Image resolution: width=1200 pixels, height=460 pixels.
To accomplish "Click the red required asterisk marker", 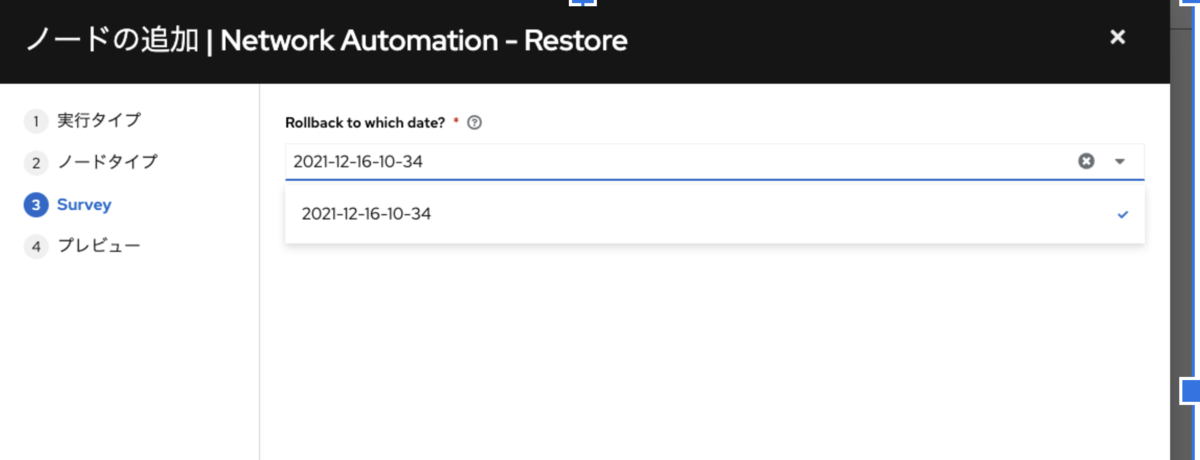I will 457,121.
